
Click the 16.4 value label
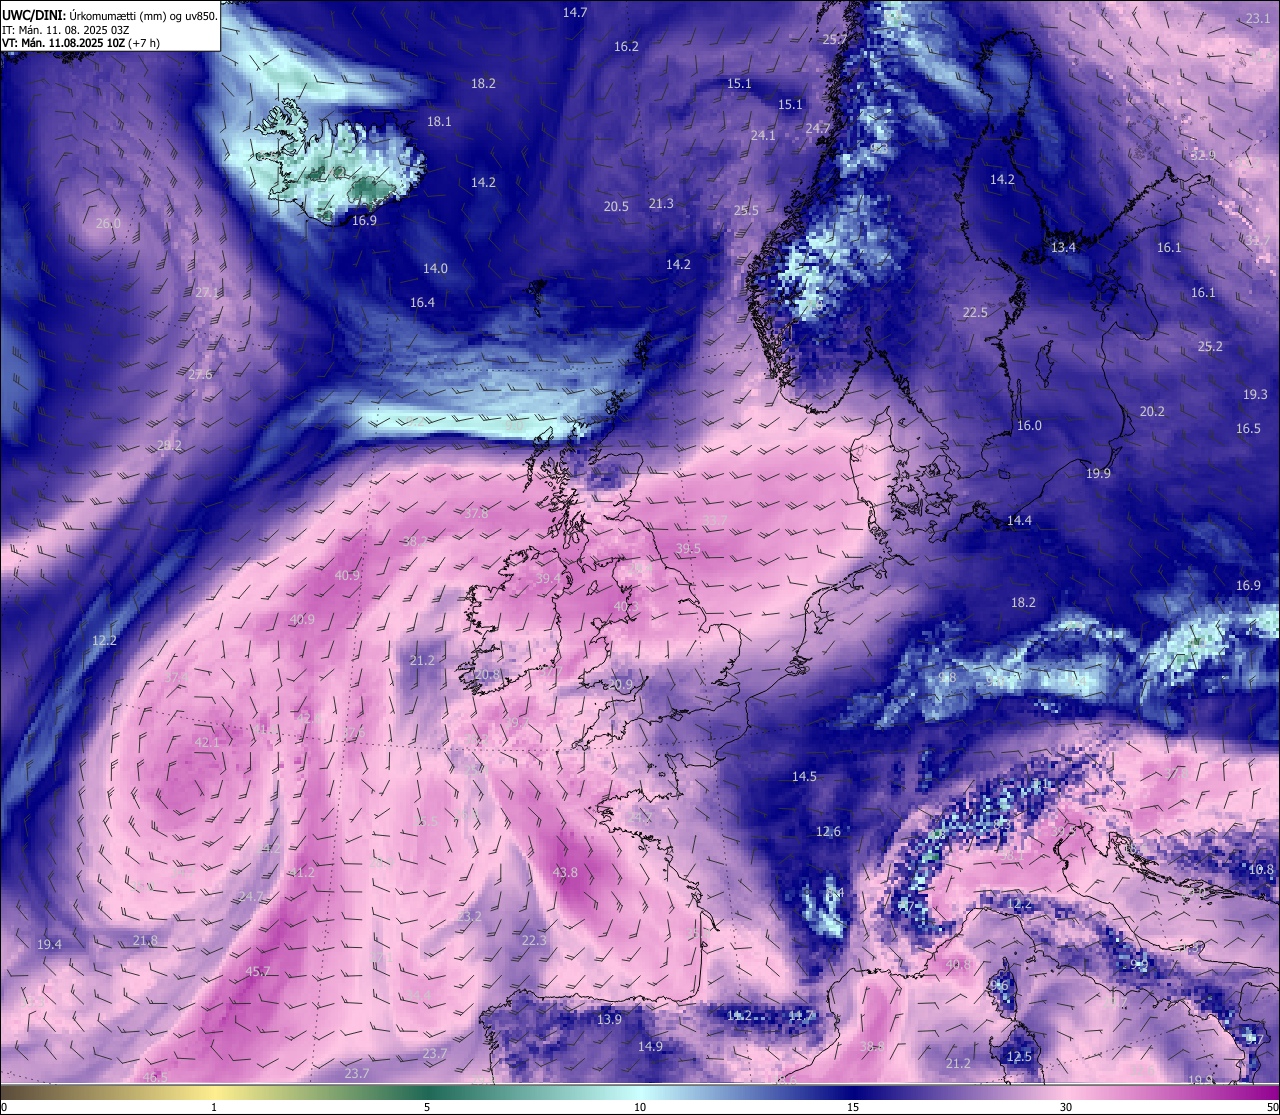pos(422,302)
